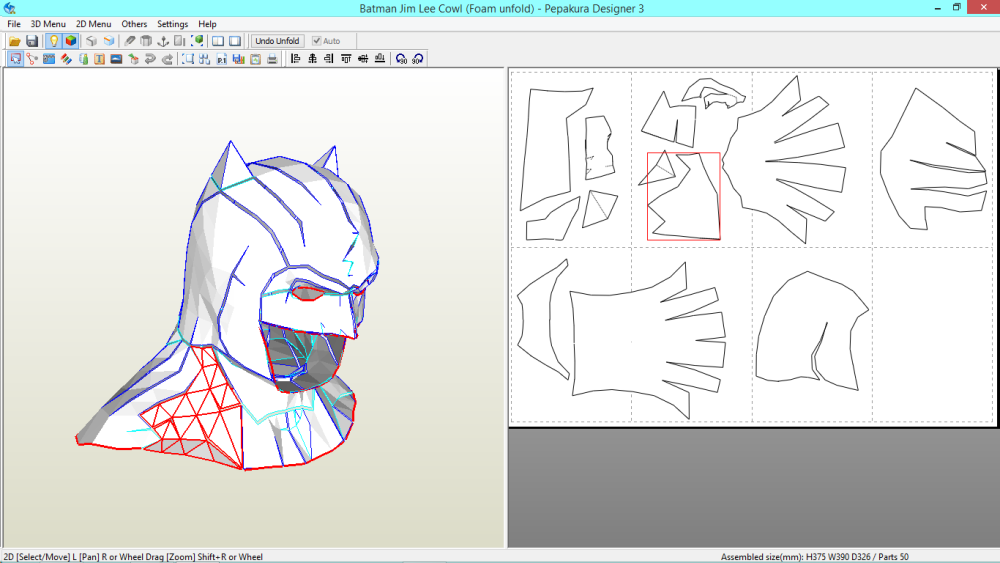
Task: Click the insert image icon
Action: (x=116, y=59)
